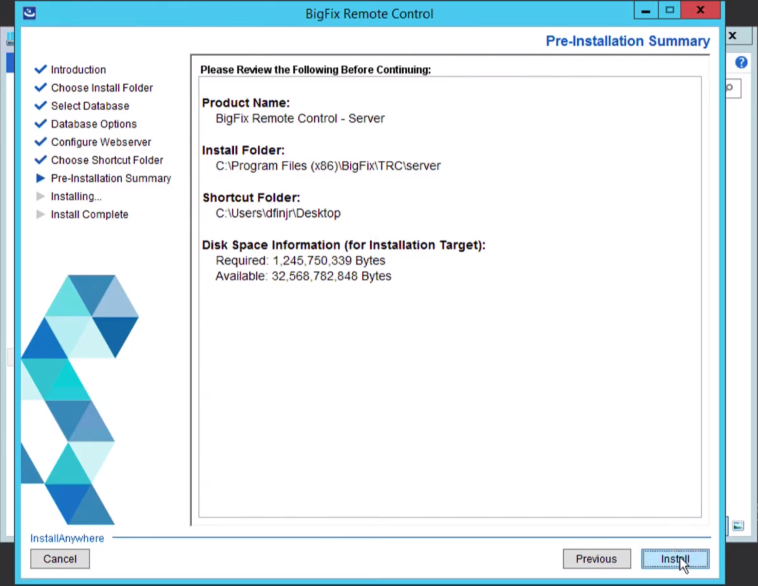Click the Install button

[x=675, y=559]
